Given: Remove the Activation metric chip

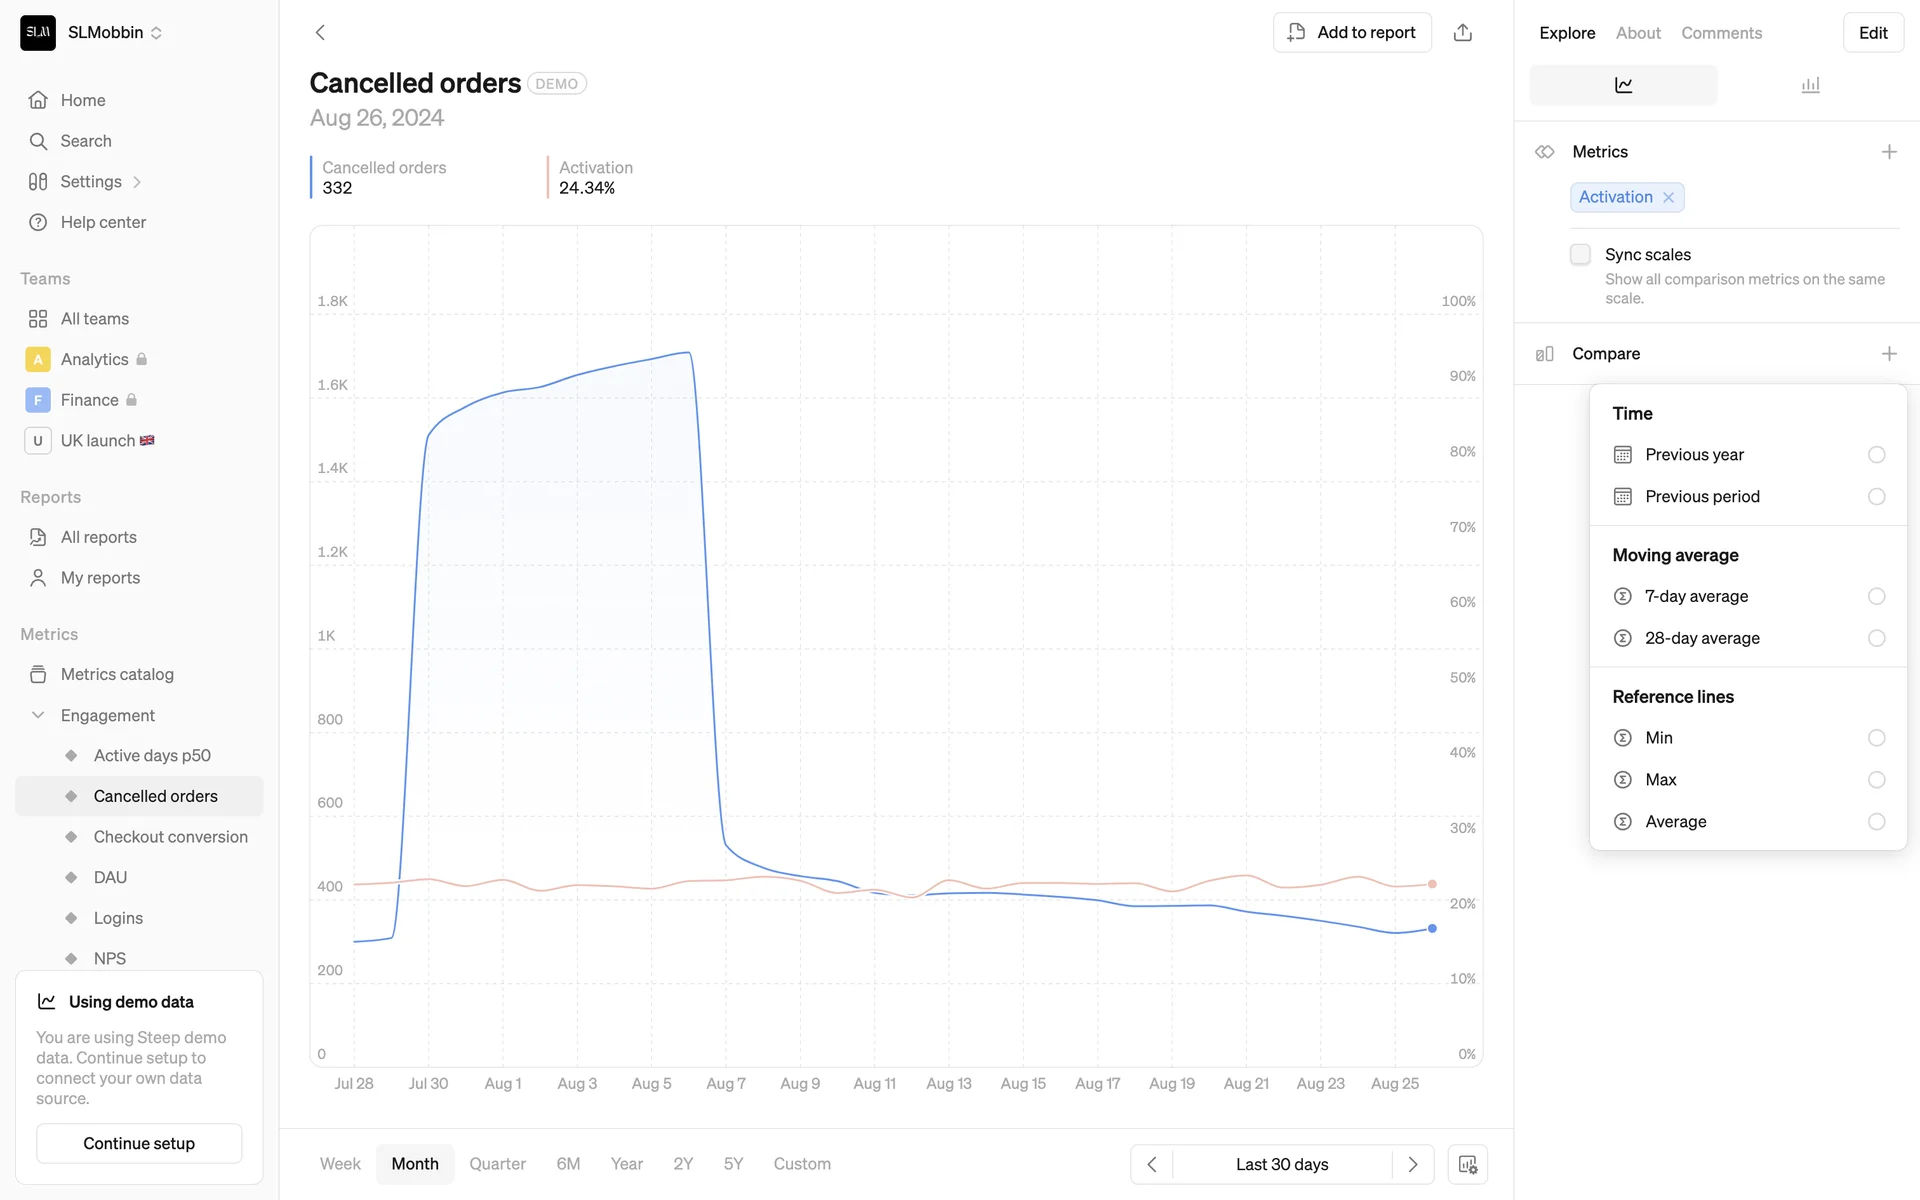Looking at the screenshot, I should (x=1668, y=198).
